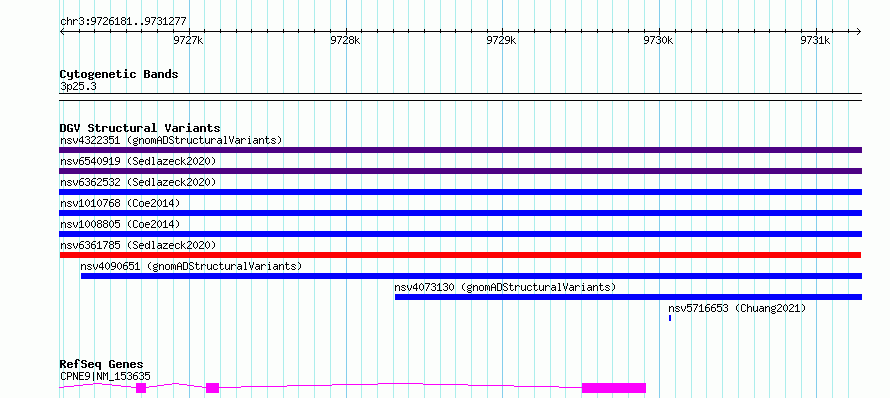Click the left arrowhead of the ruler
This screenshot has height=398, width=890.
pos(62,31)
